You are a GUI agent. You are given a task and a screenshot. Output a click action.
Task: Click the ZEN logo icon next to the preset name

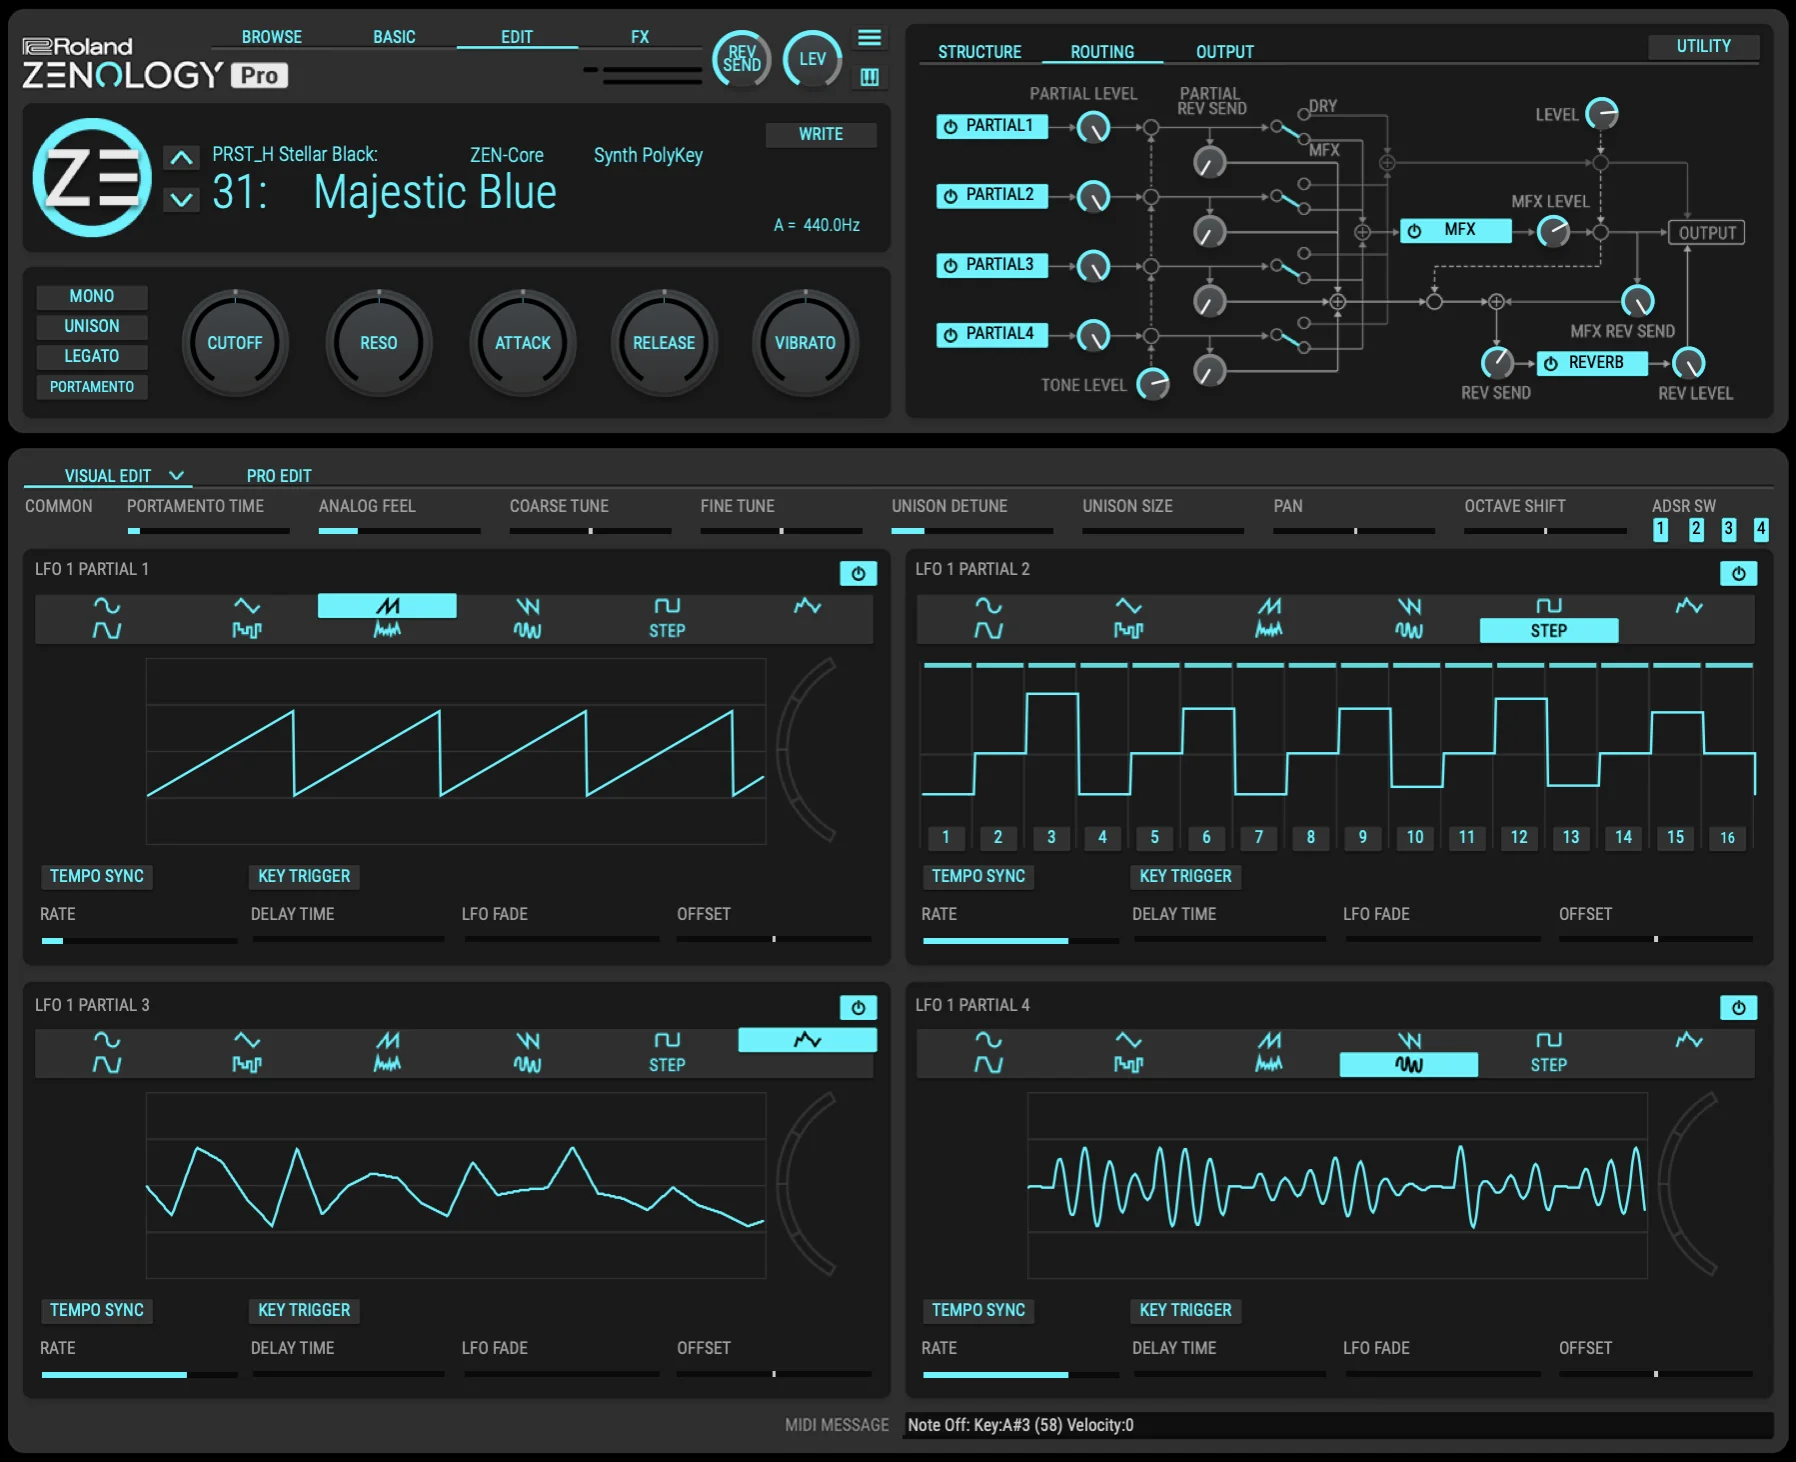tap(91, 178)
